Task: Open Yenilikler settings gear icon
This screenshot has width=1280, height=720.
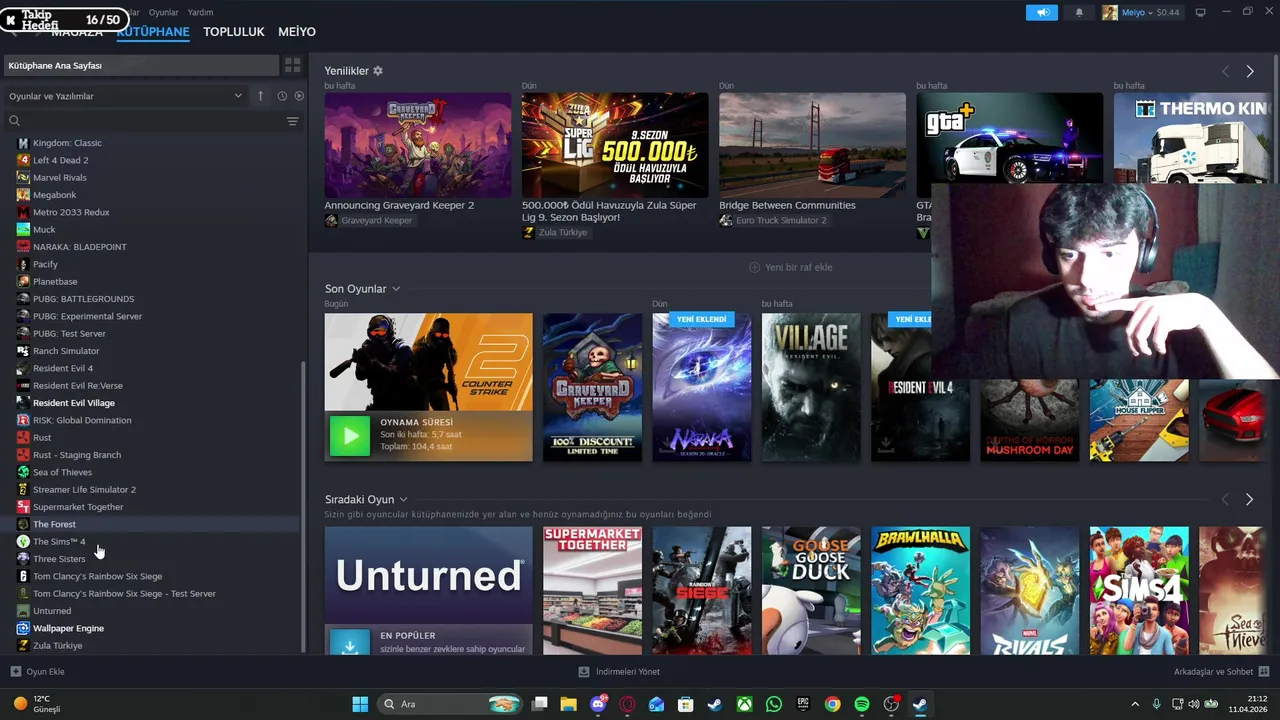Action: pos(378,71)
